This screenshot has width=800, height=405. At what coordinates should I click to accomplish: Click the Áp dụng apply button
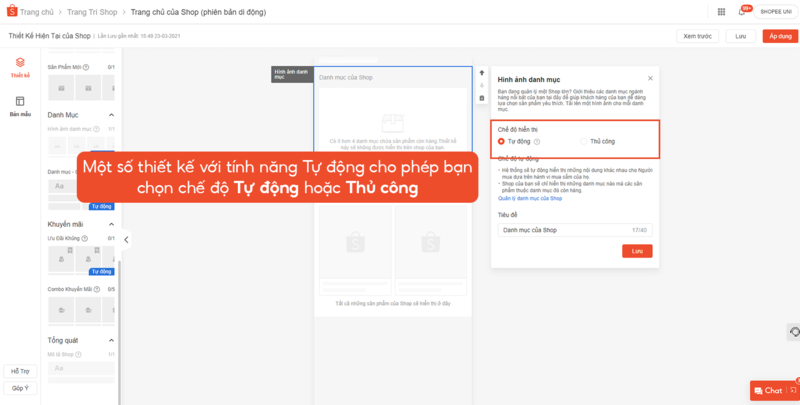click(779, 36)
